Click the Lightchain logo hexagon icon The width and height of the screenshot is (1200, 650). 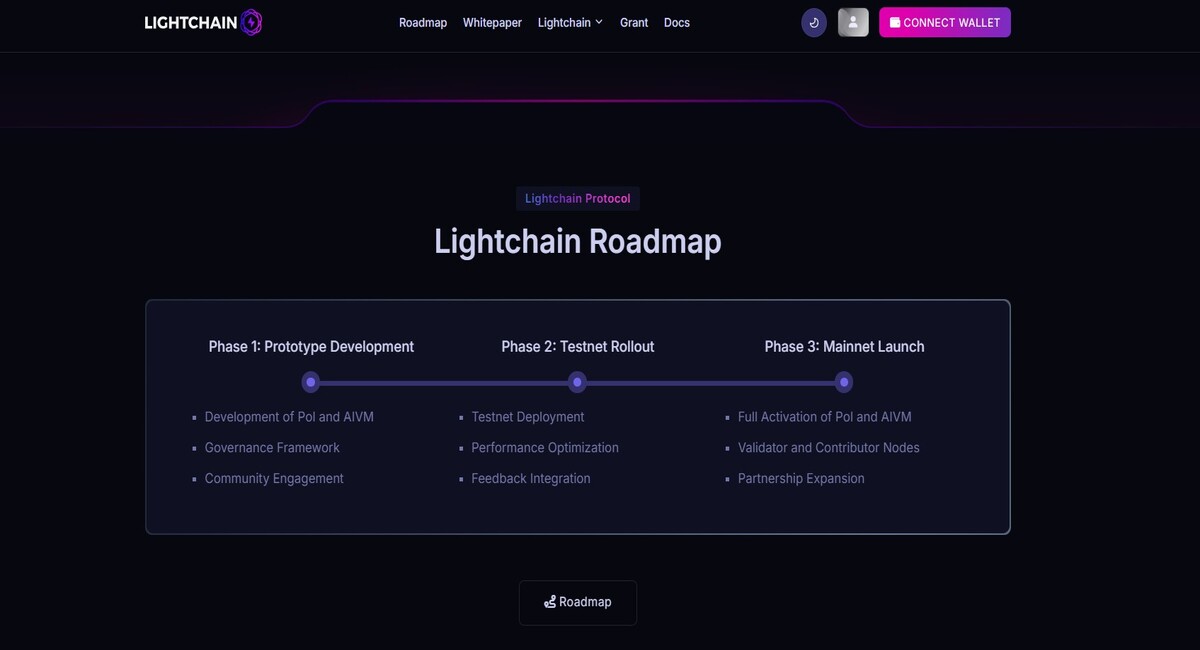pyautogui.click(x=252, y=23)
